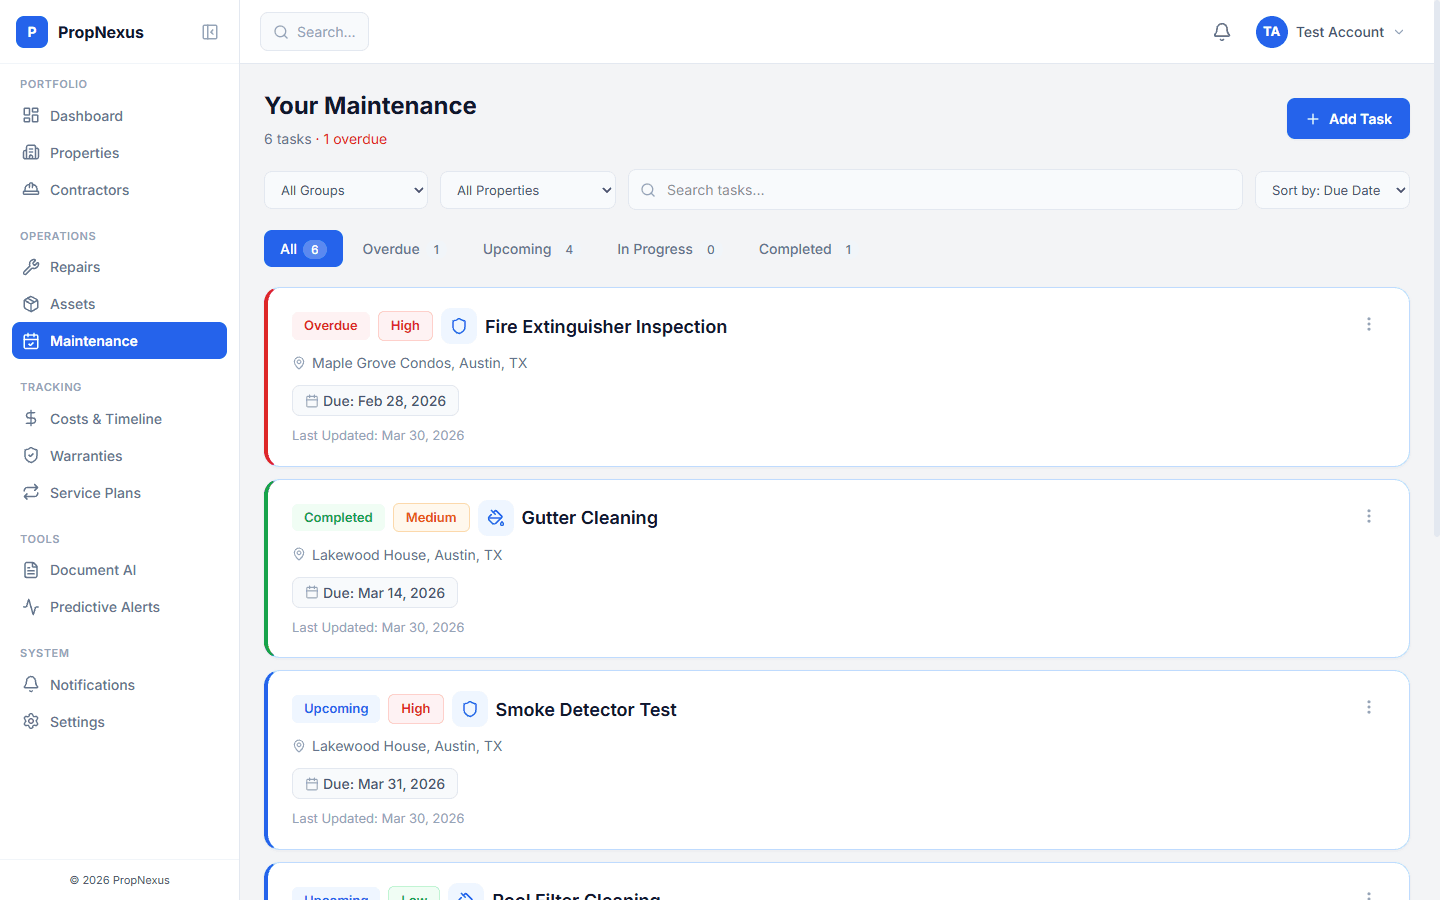
Task: Open the Sort by Due Date dropdown
Action: tap(1331, 189)
